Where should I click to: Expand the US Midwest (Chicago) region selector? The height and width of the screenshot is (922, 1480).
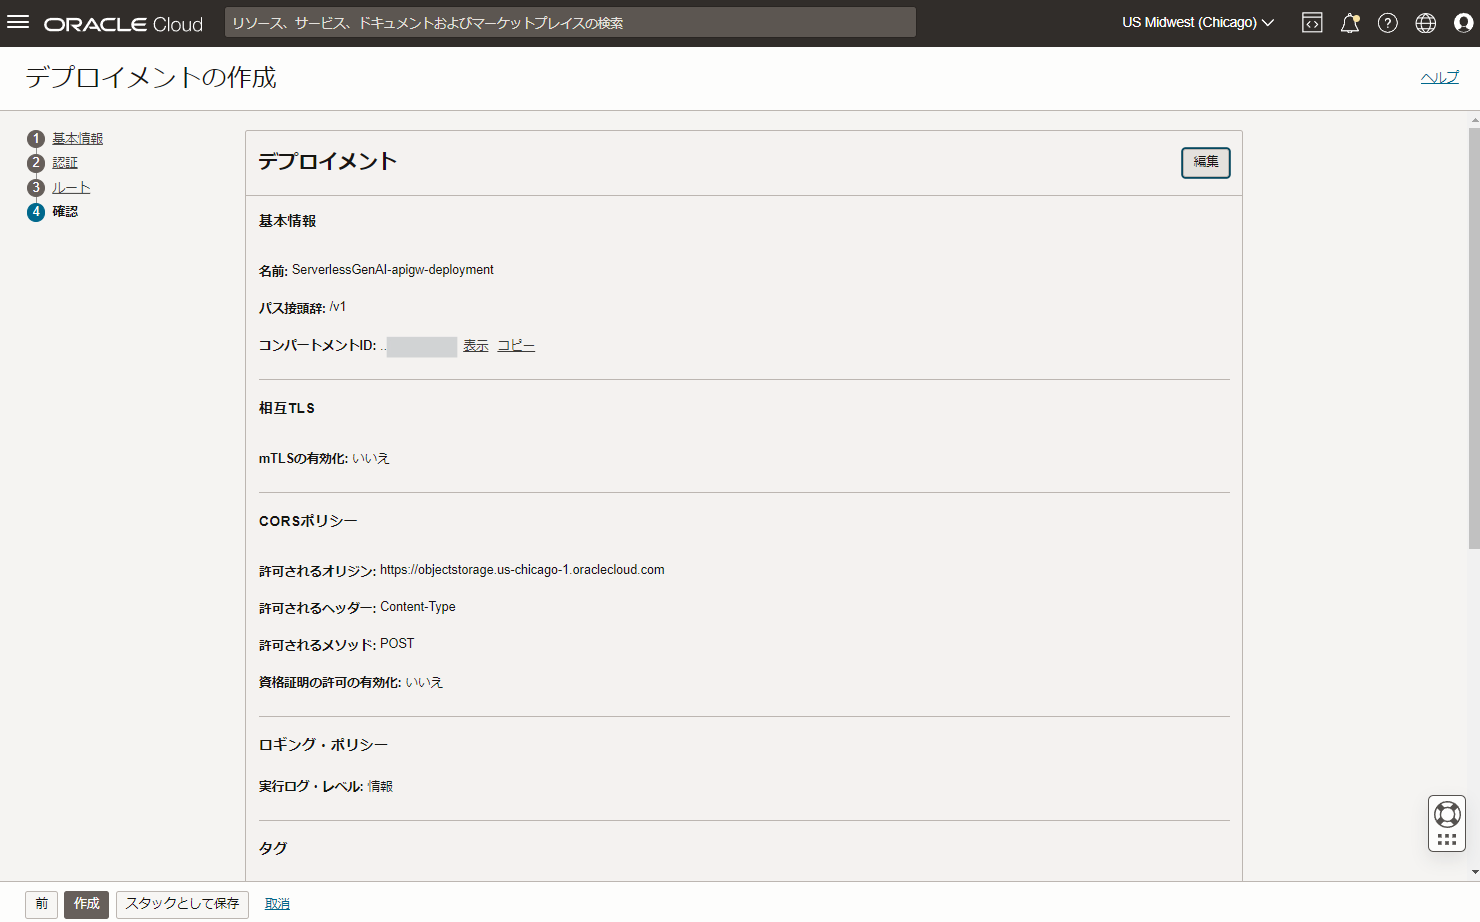click(1197, 22)
